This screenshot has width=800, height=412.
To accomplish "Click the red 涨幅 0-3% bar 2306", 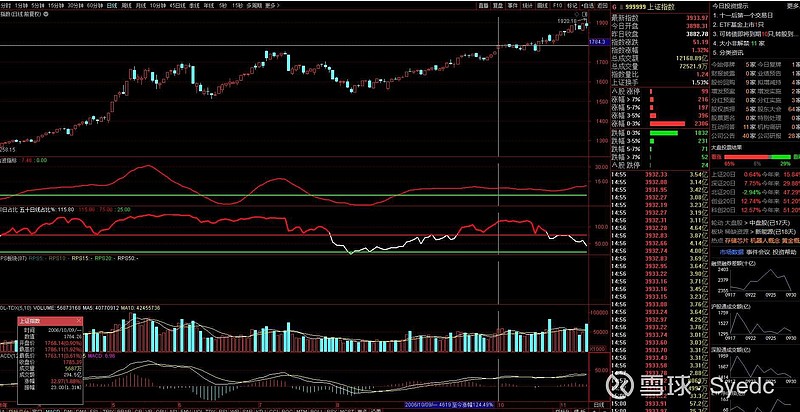I will pos(667,123).
